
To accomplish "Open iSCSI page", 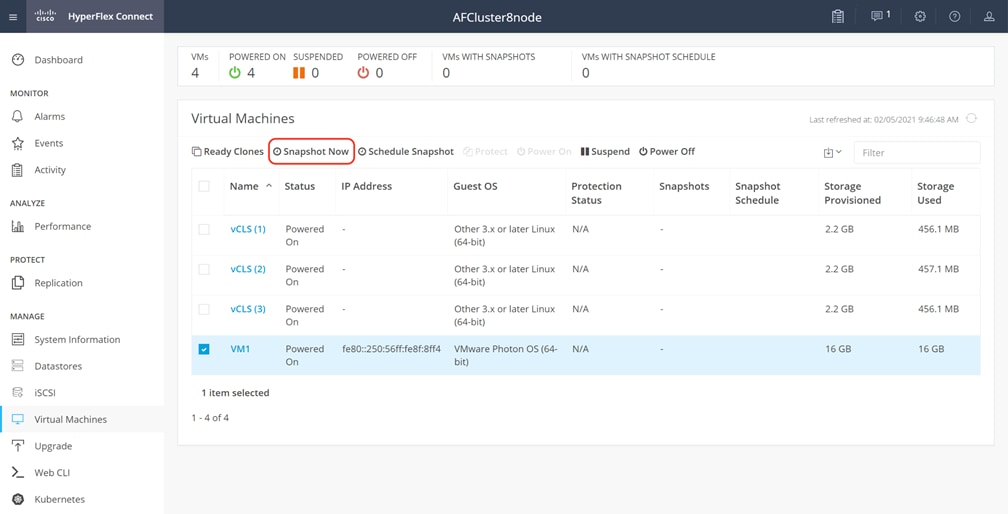I will click(44, 393).
